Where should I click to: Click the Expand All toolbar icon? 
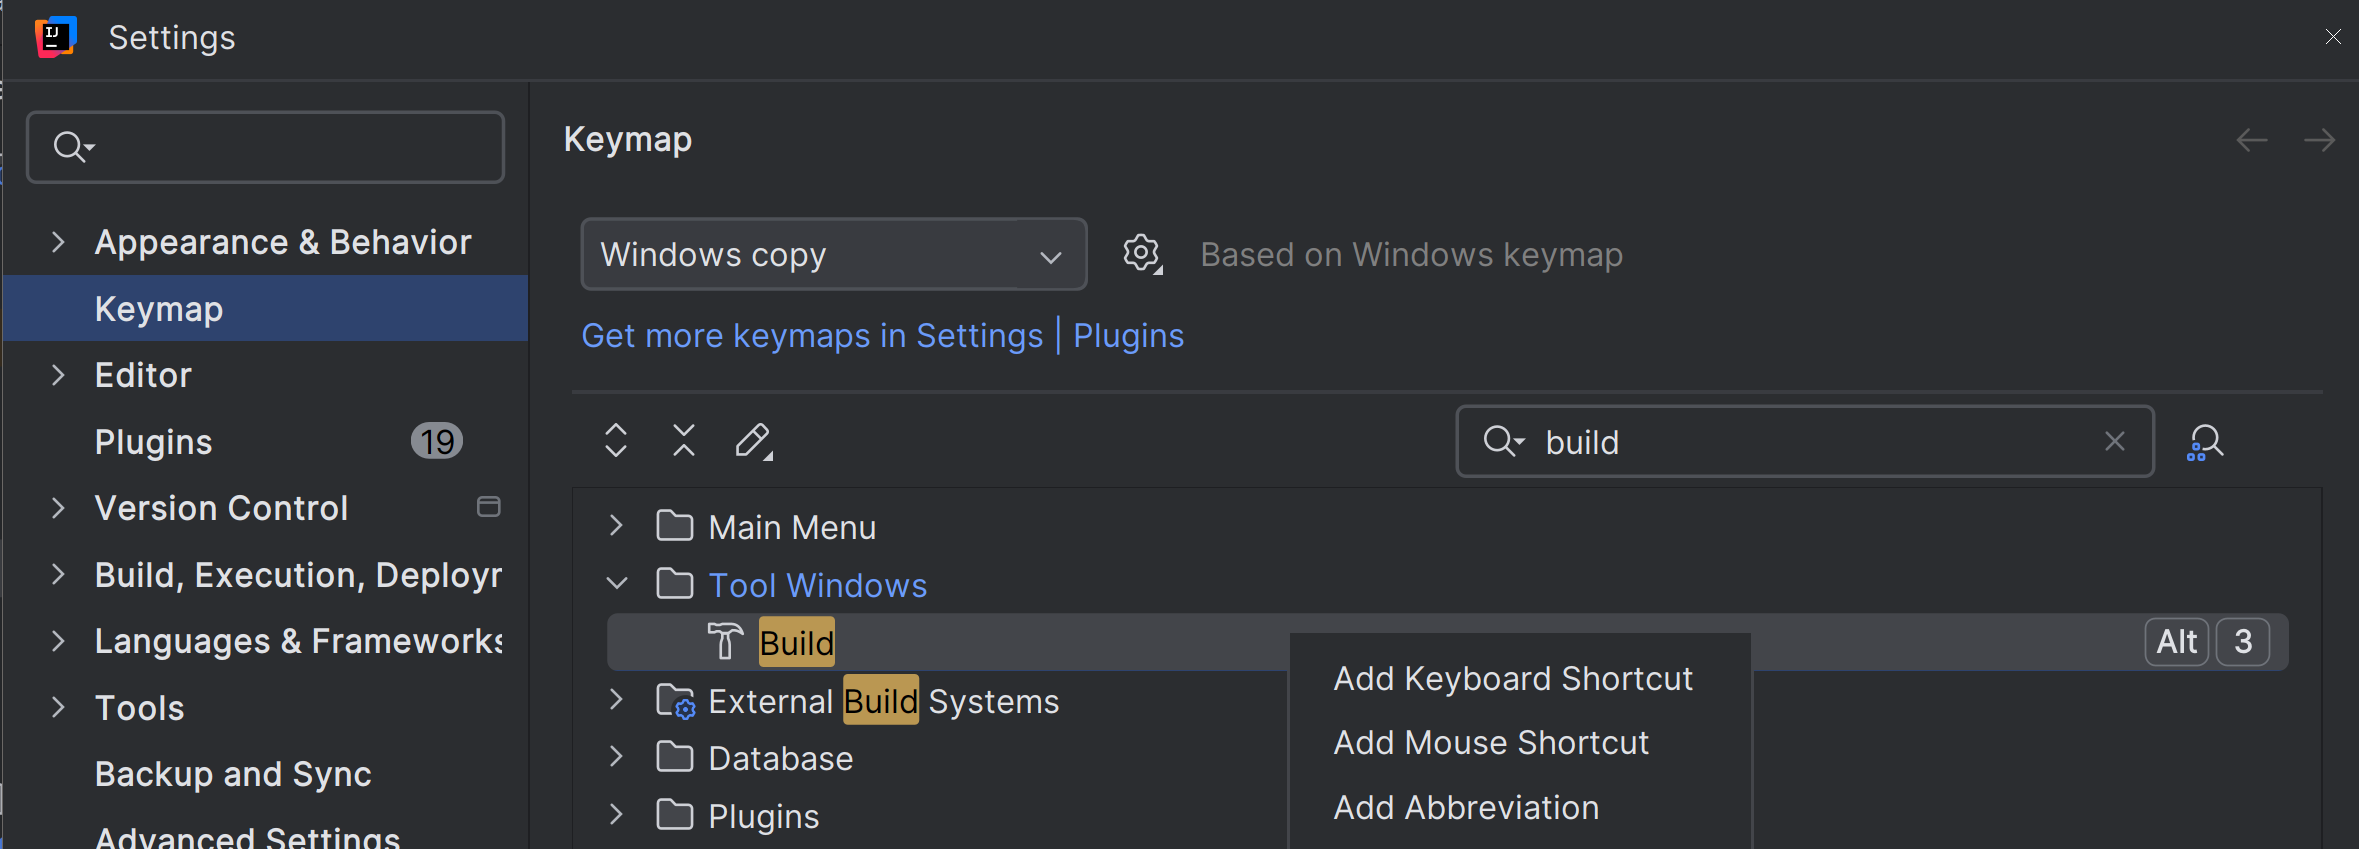click(616, 440)
